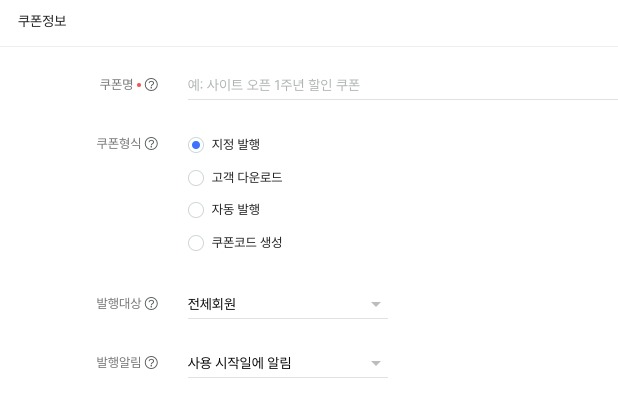Screen dimensions: 618x400
Task: Open the 쿠폰형식 help tooltip icon
Action: (152, 144)
